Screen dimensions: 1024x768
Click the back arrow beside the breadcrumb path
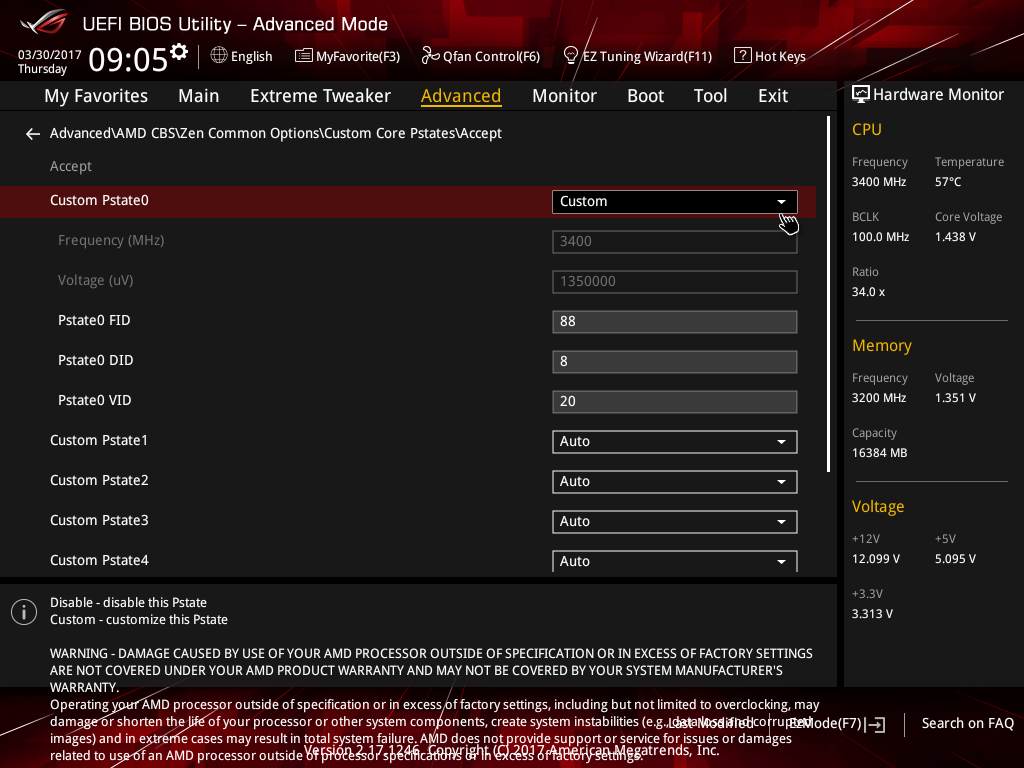(x=33, y=134)
